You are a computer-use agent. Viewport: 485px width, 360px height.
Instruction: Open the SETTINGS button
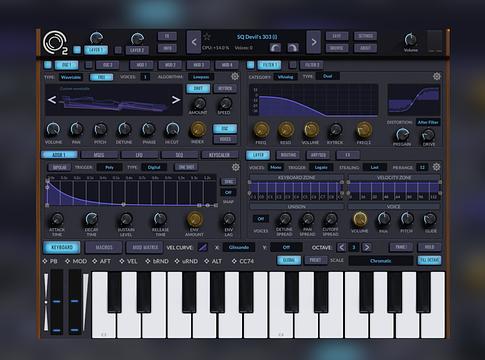click(365, 36)
